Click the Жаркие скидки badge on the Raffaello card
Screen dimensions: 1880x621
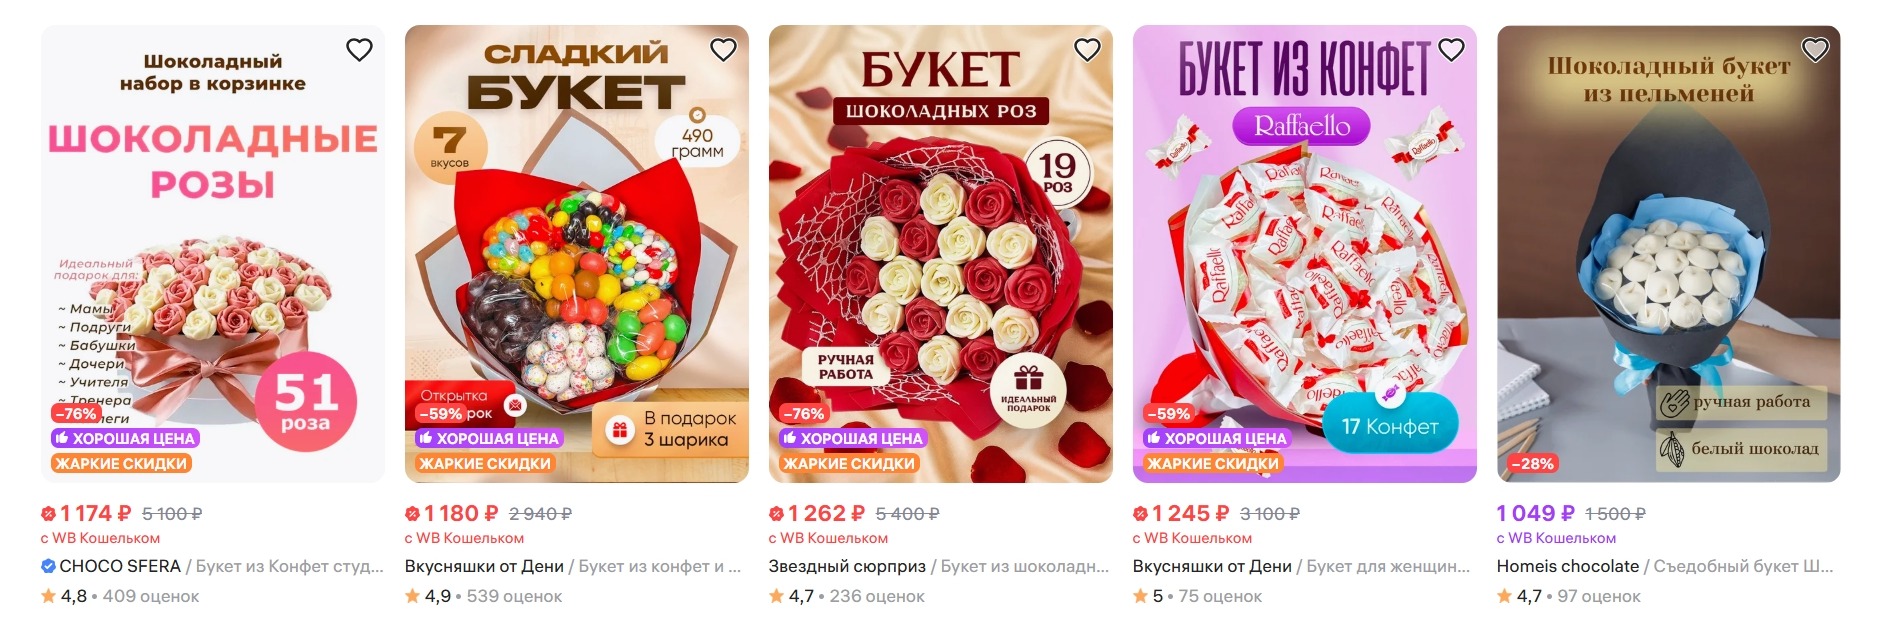pos(1213,464)
